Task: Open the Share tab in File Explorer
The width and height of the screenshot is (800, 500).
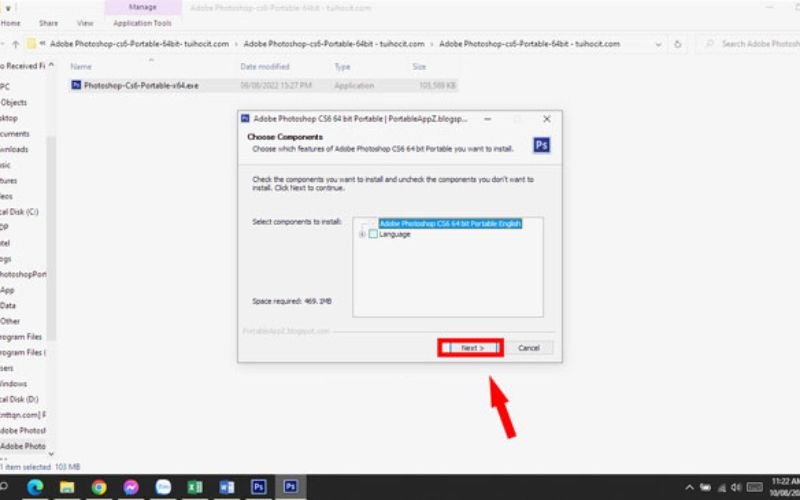Action: coord(48,23)
